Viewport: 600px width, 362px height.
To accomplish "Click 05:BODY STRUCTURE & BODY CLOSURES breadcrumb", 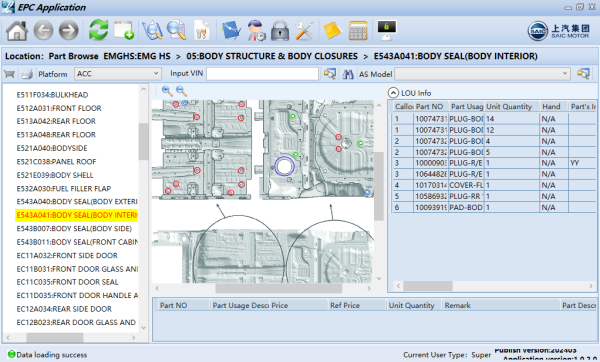I will (272, 56).
